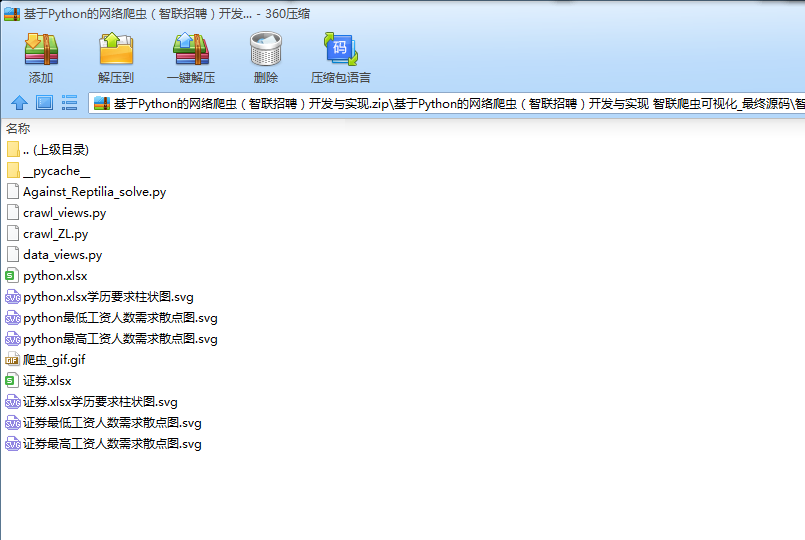
Task: Select the file name python最低工资人数需求散点图.svg
Action: coord(120,318)
